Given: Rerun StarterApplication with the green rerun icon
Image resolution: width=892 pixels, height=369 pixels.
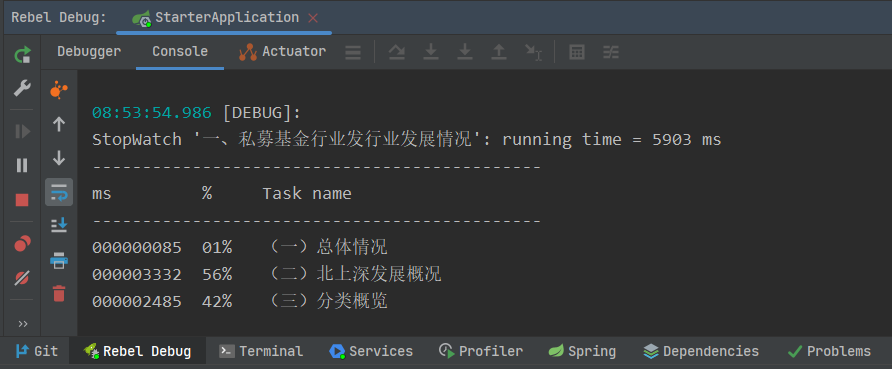Looking at the screenshot, I should point(22,55).
